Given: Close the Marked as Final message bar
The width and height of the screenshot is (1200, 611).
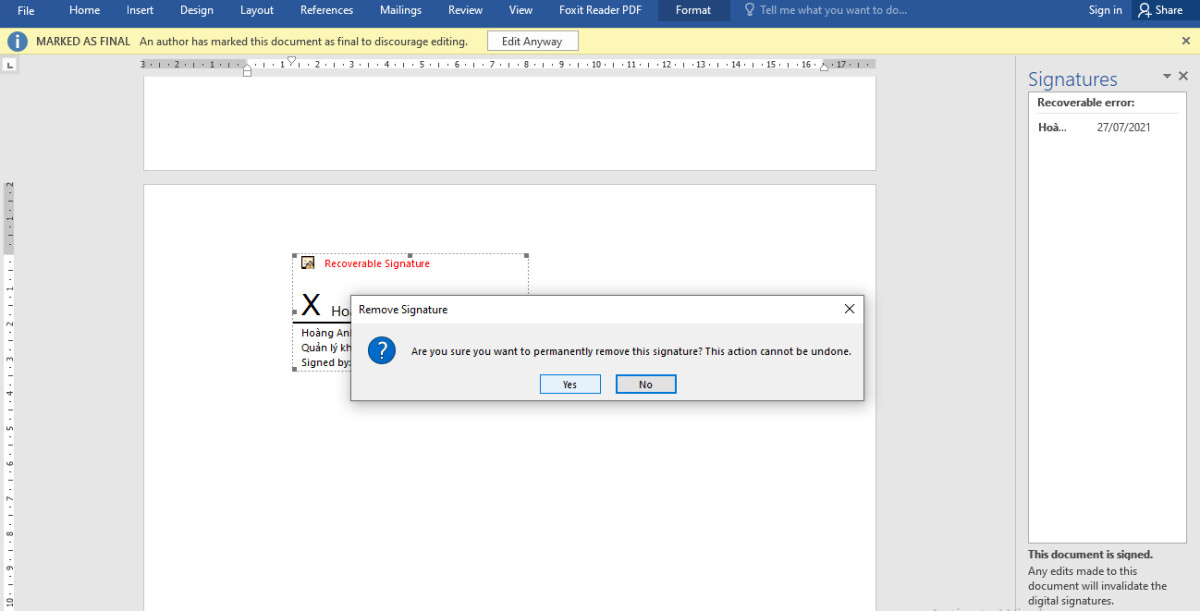Looking at the screenshot, I should coord(1186,42).
